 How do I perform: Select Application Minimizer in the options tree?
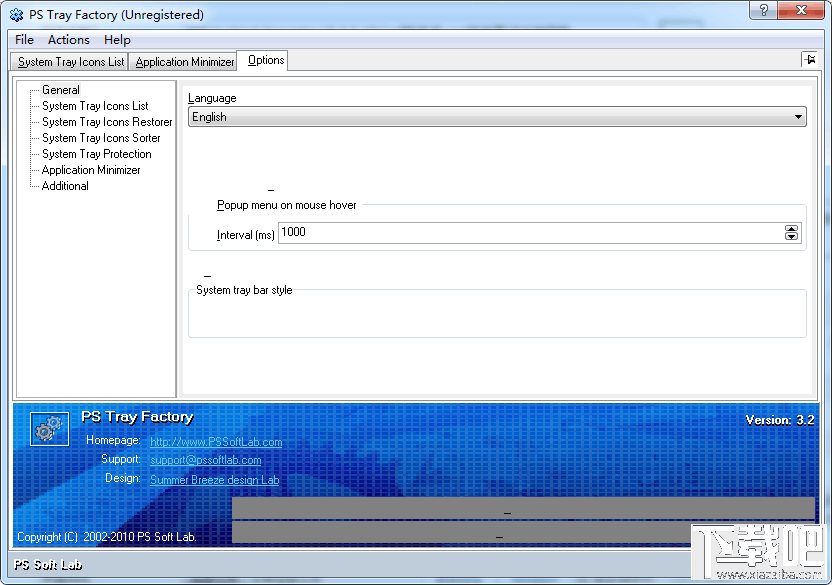(91, 170)
